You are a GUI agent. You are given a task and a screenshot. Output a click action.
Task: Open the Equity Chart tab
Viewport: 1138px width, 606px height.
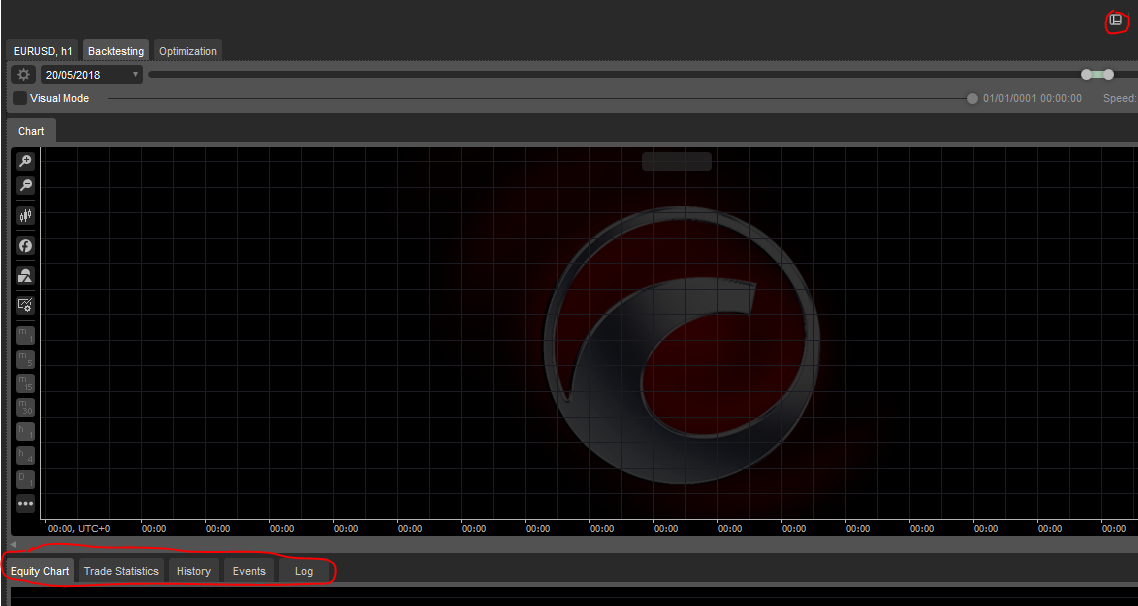coord(40,571)
